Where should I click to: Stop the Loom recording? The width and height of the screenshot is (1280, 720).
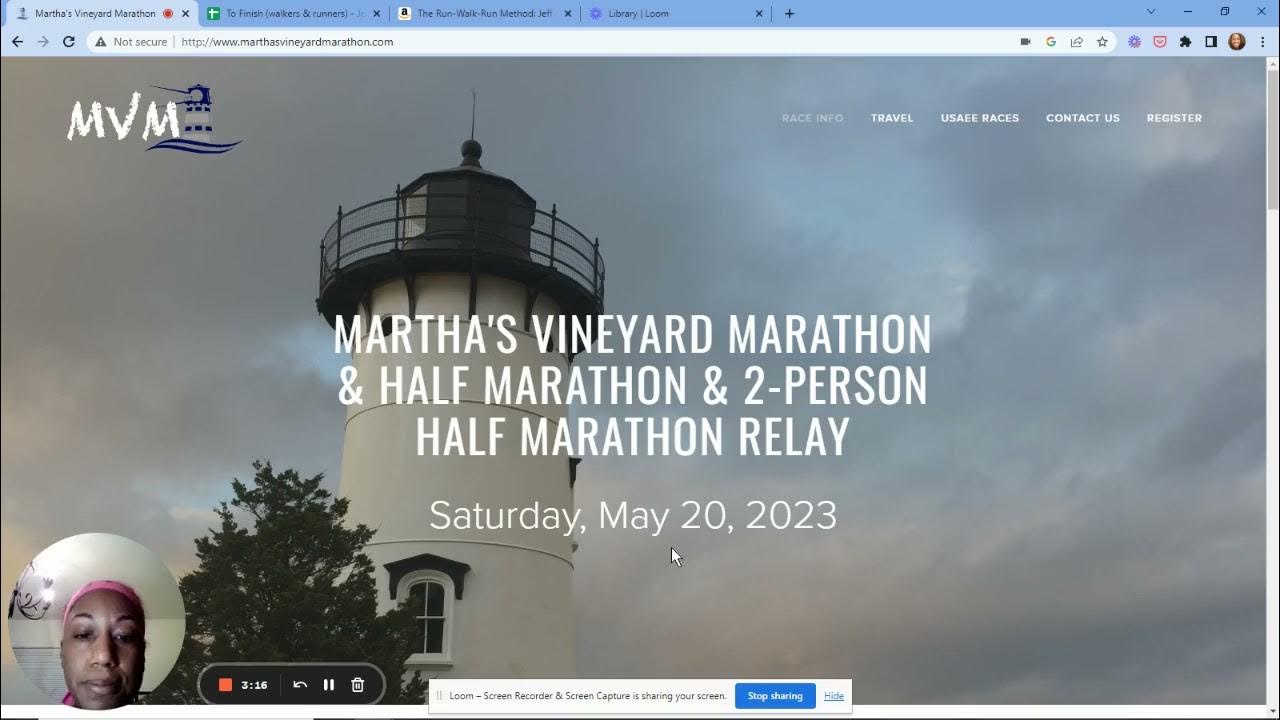226,685
